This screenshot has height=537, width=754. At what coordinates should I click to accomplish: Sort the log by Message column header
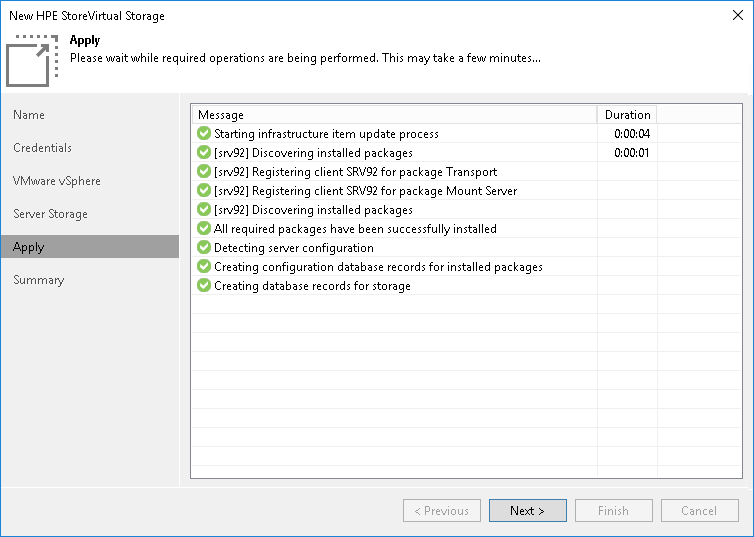click(x=395, y=115)
